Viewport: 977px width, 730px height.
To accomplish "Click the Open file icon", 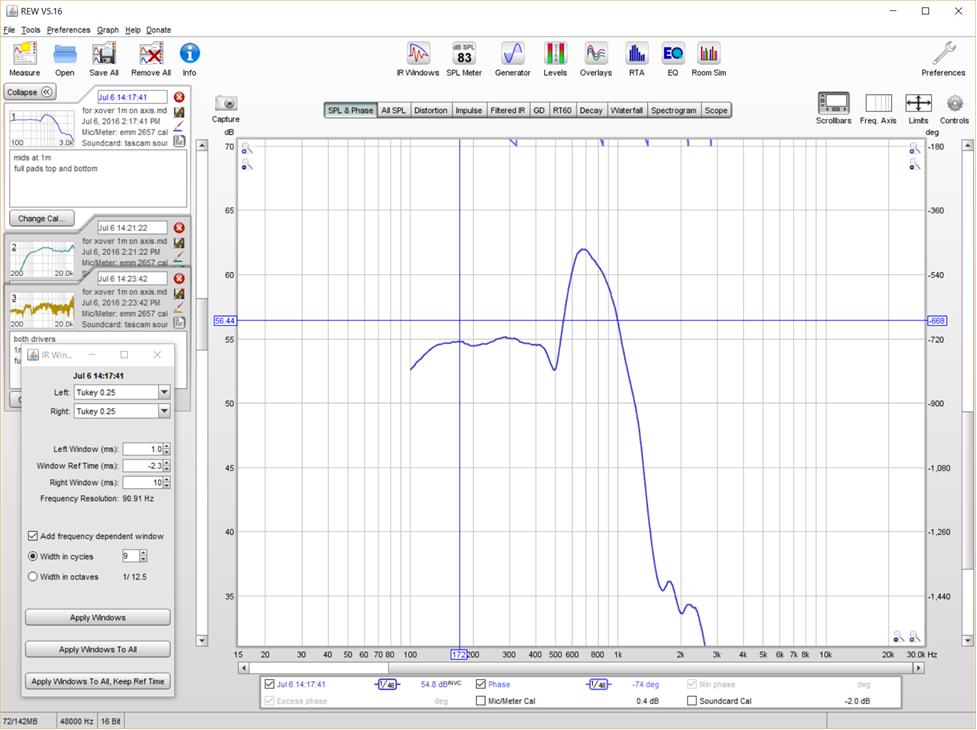I will point(64,59).
